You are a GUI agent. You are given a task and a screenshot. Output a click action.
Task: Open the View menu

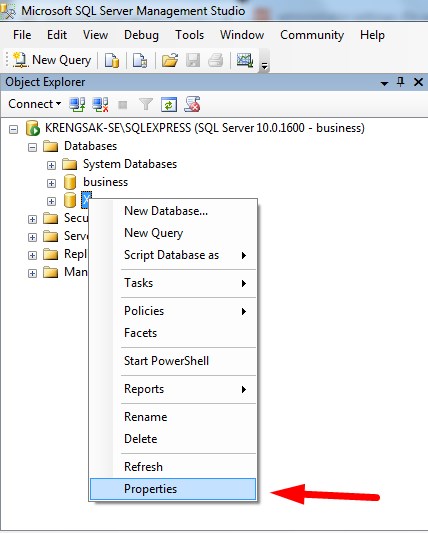click(96, 35)
